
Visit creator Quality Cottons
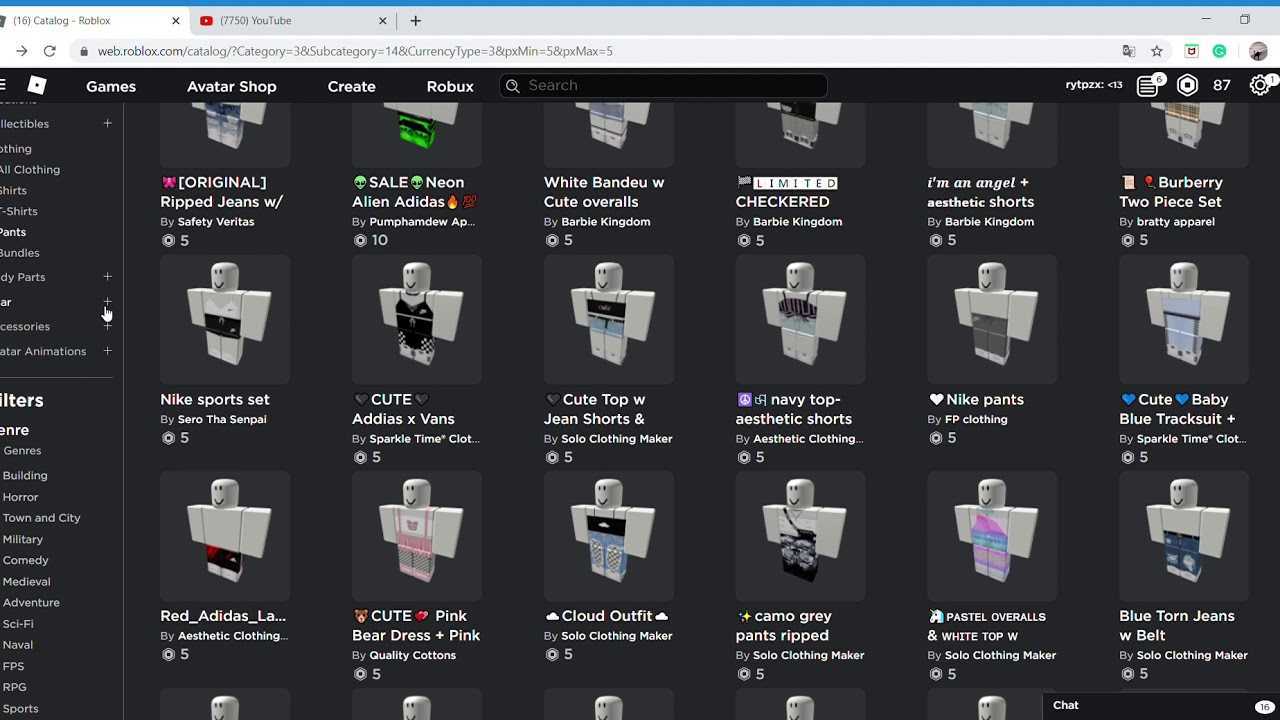point(412,655)
